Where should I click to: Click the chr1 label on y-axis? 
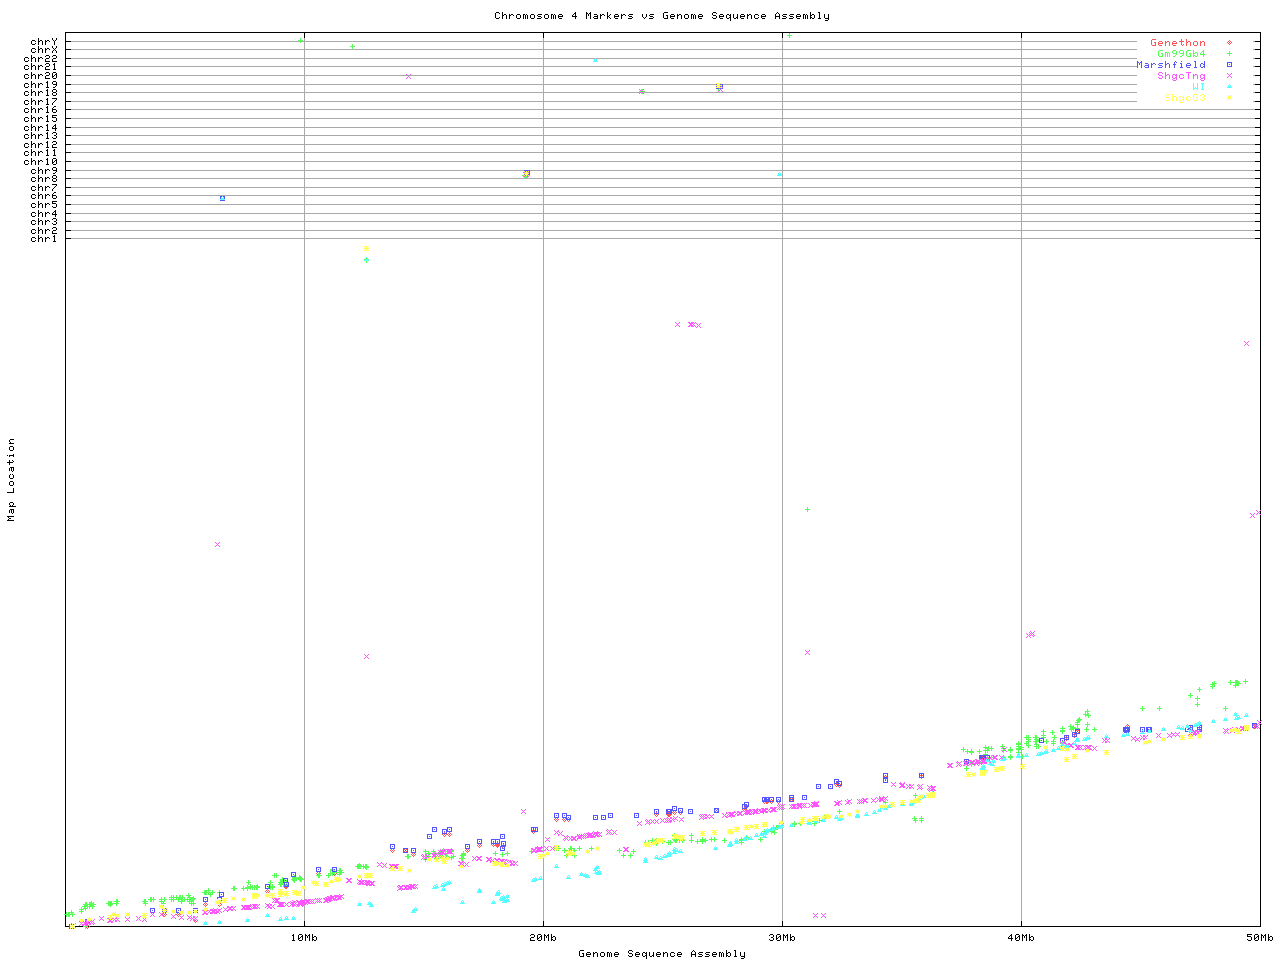pos(43,239)
